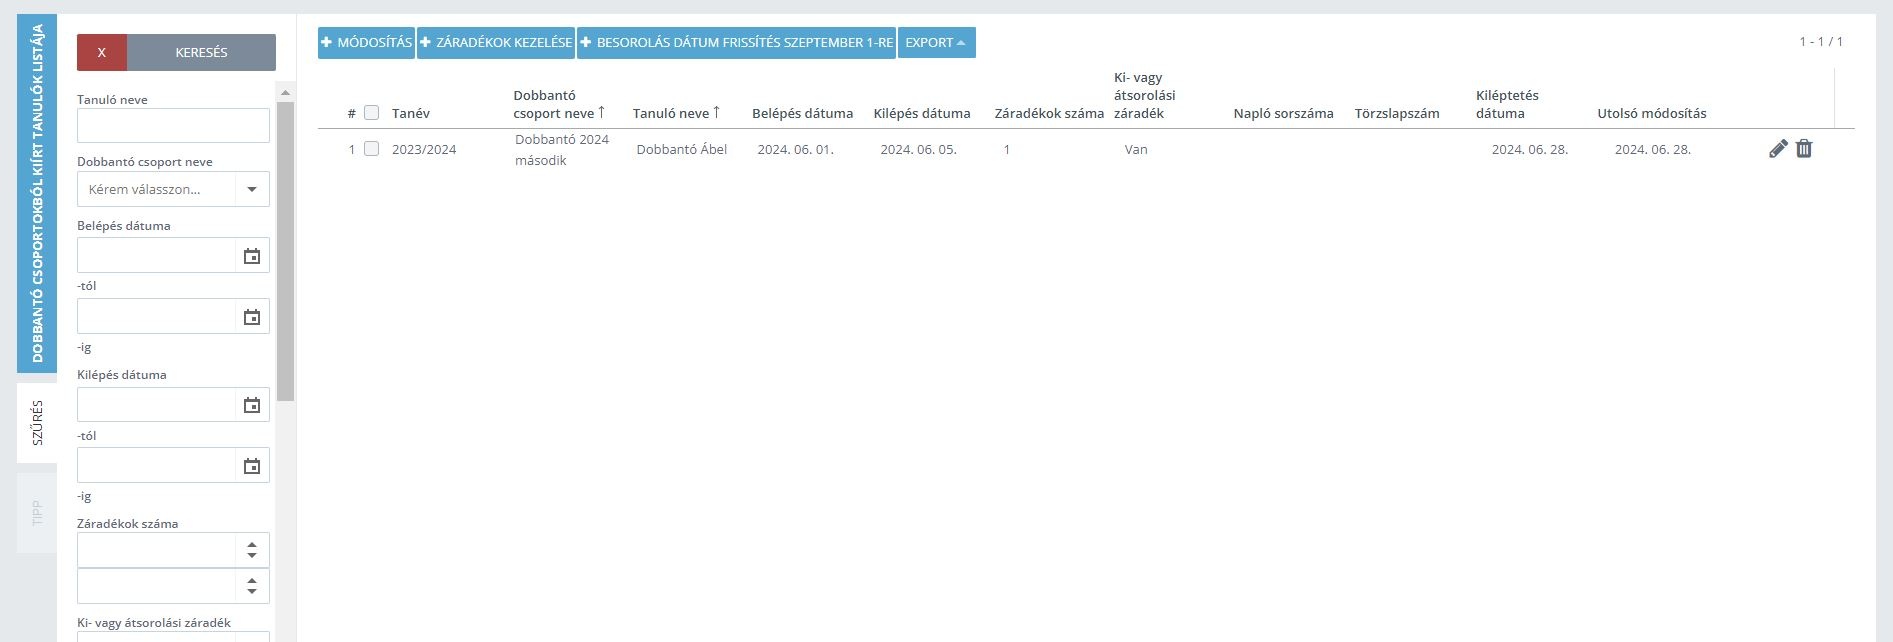
Task: Sort by Dobbantó csoport neve column
Action: tap(560, 104)
